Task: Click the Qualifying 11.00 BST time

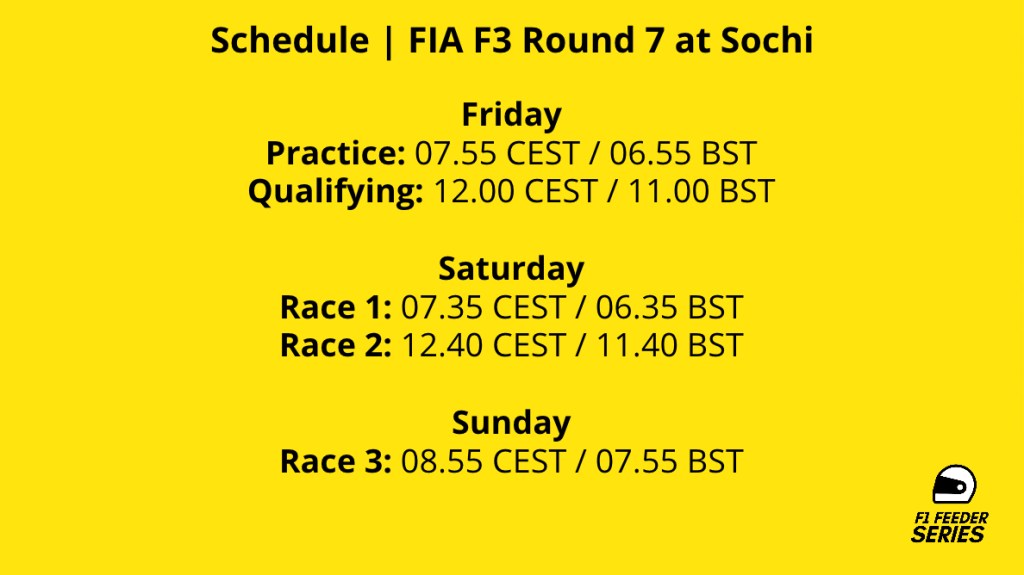Action: 701,191
